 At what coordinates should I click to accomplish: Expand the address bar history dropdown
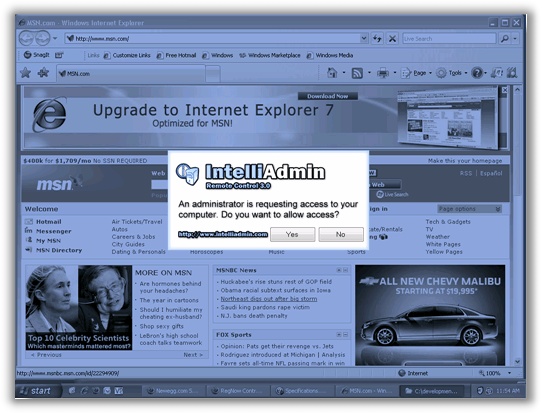tap(364, 38)
